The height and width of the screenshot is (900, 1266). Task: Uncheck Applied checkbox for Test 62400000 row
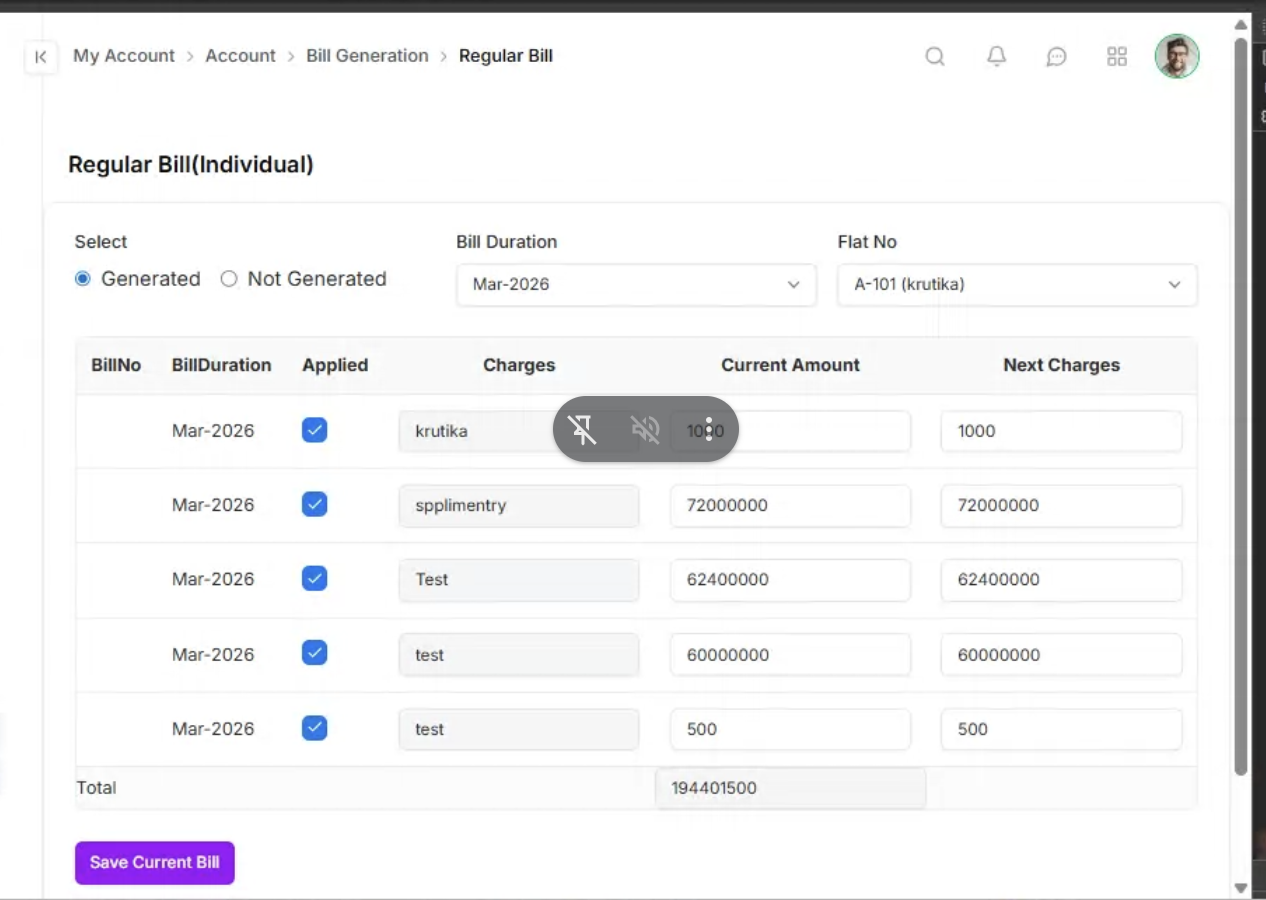coord(314,578)
